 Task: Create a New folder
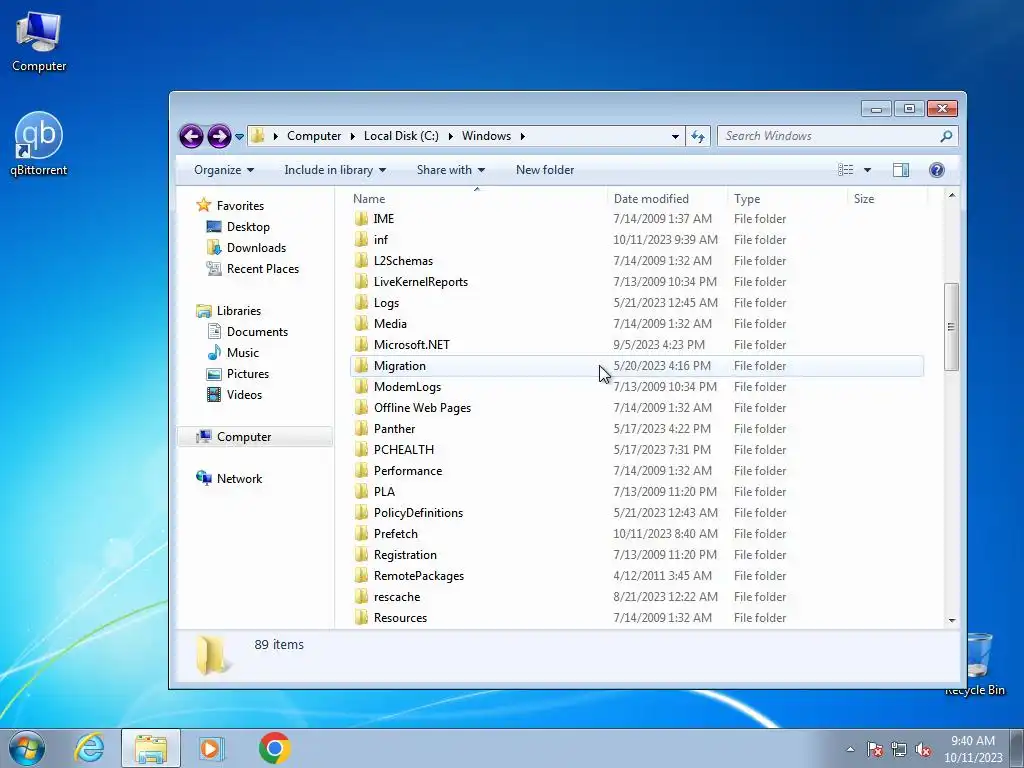coord(545,170)
